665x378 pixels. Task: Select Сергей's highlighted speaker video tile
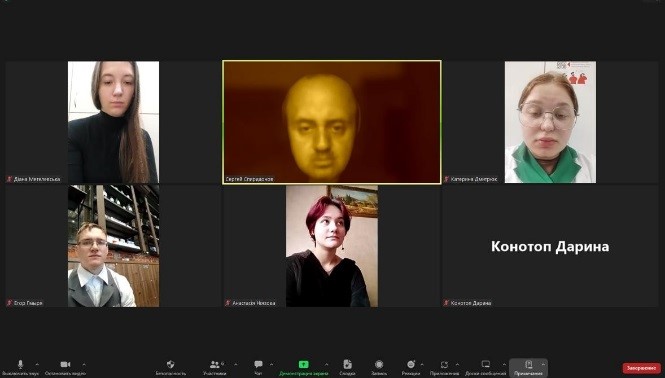(x=332, y=122)
